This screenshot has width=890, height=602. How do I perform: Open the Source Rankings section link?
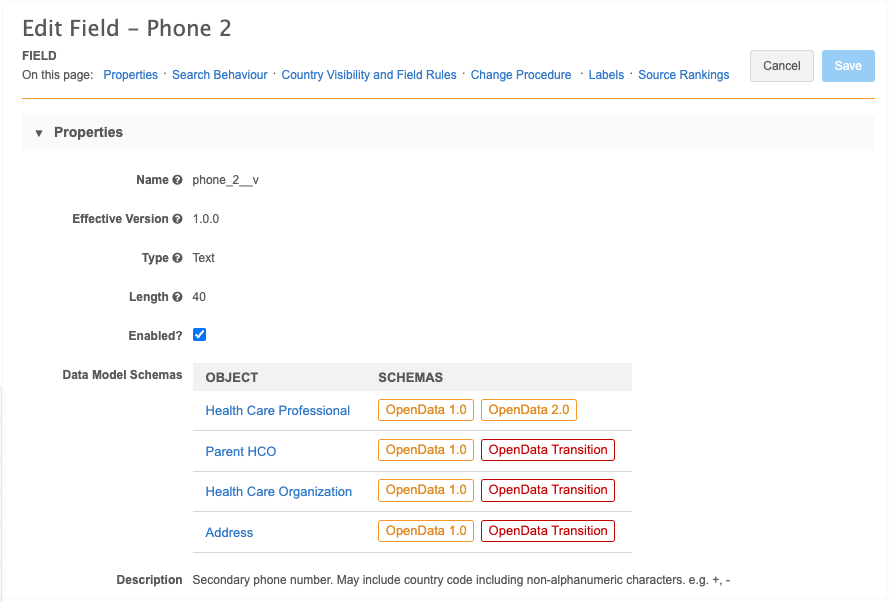click(x=684, y=75)
